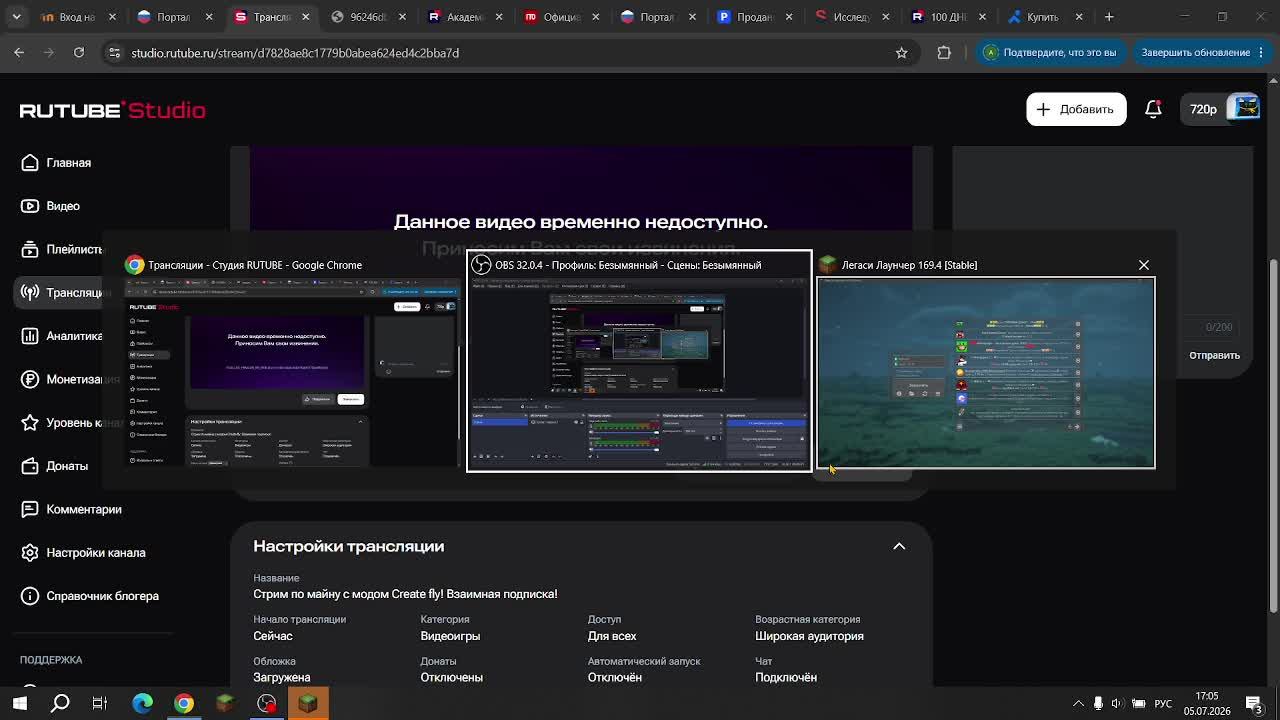
Task: Bookmark this page with the star icon
Action: (x=901, y=53)
